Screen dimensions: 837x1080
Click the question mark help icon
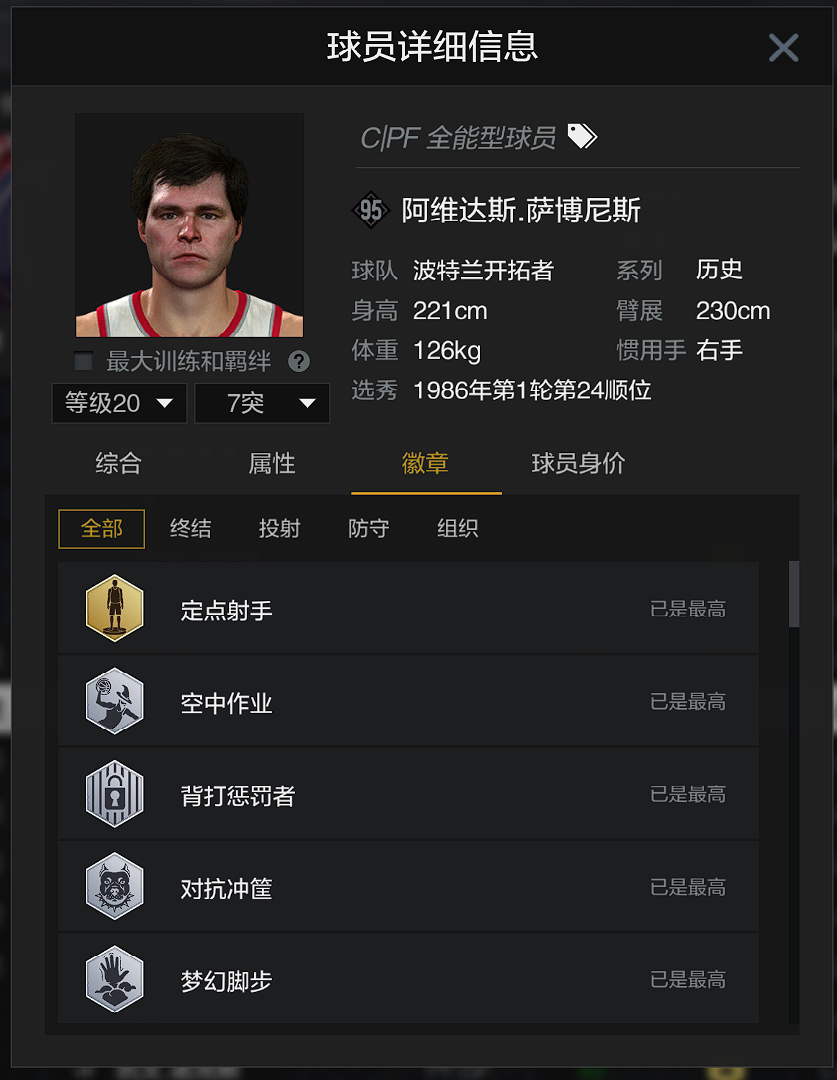[299, 362]
